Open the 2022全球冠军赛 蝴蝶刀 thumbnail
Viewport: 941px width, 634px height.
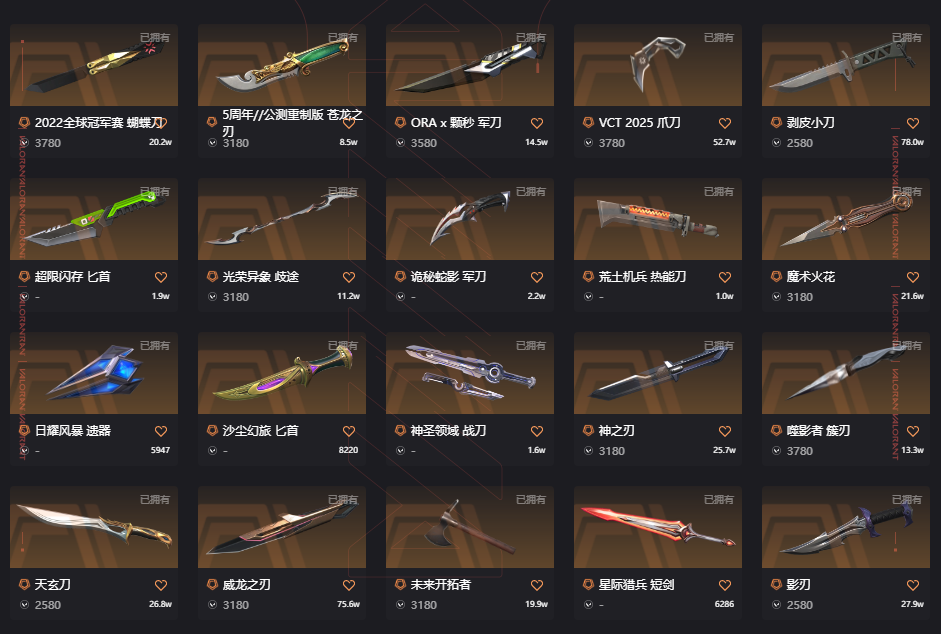(x=94, y=65)
